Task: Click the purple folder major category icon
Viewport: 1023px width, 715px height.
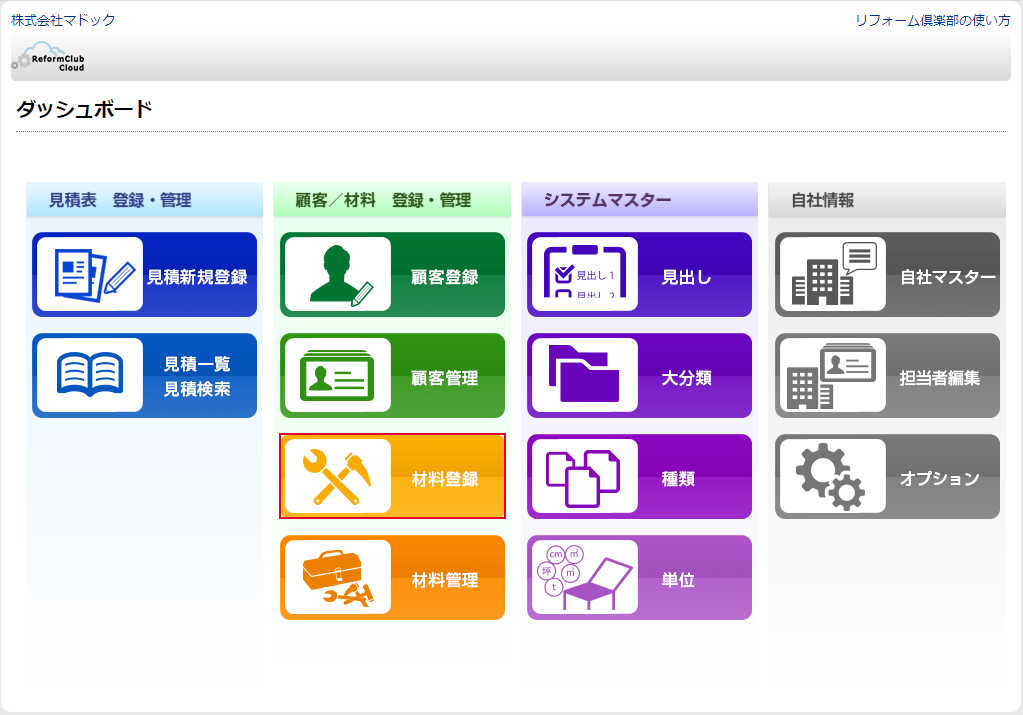Action: [x=584, y=375]
